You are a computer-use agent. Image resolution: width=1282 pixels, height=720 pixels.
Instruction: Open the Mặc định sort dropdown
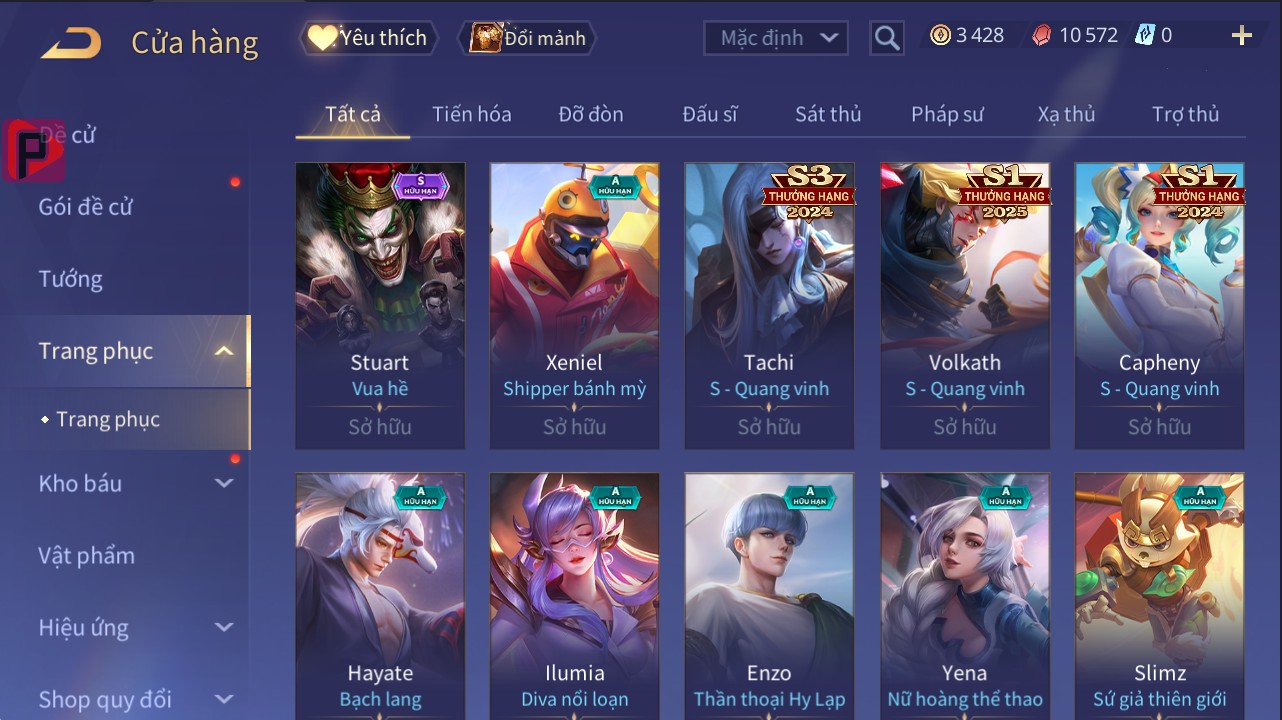pos(776,38)
